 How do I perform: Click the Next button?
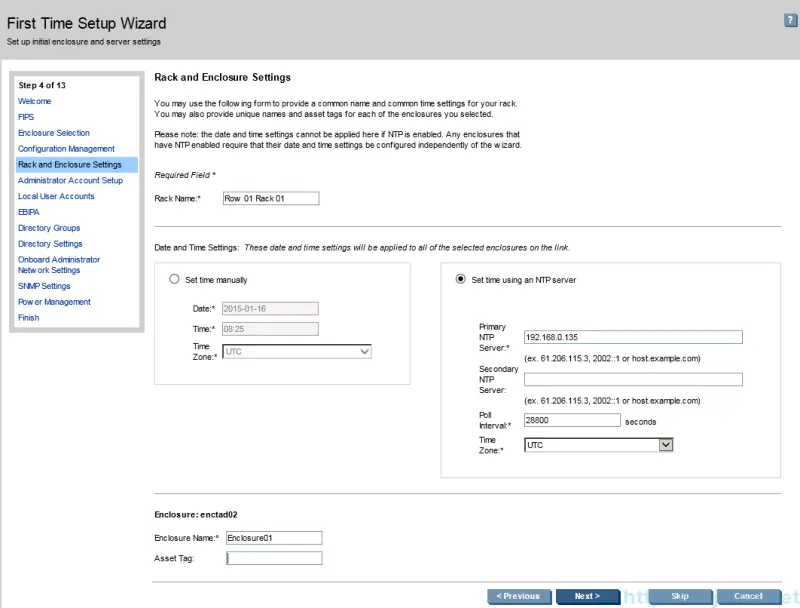[x=588, y=596]
